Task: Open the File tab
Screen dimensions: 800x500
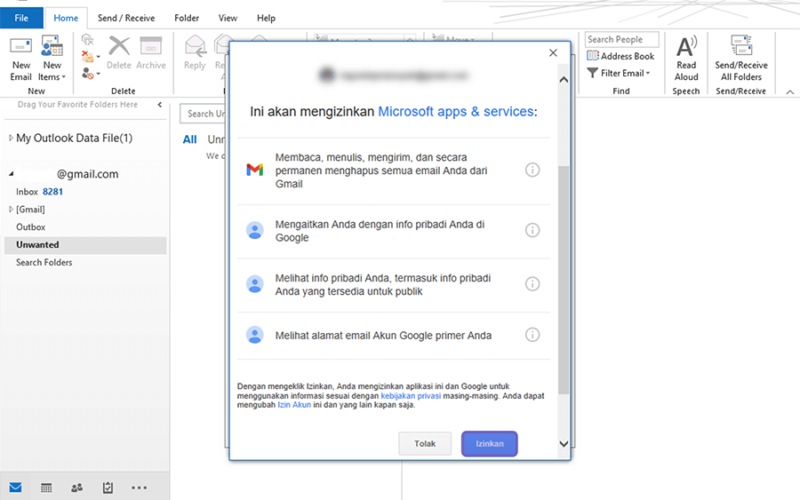Action: pyautogui.click(x=21, y=18)
